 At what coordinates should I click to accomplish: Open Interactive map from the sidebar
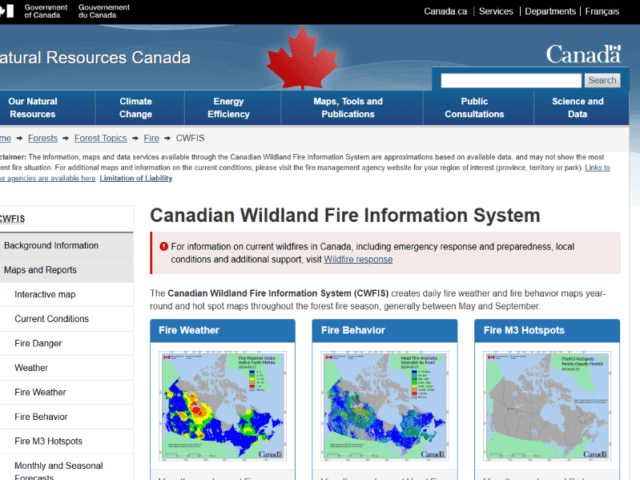point(67,294)
